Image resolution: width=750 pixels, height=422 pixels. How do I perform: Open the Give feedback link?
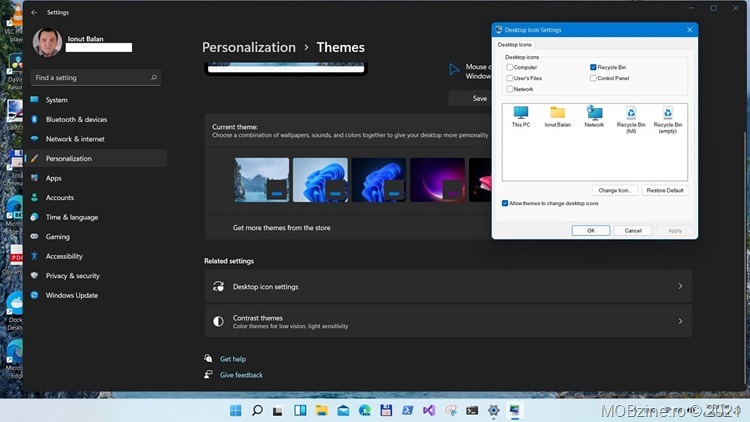tap(241, 375)
